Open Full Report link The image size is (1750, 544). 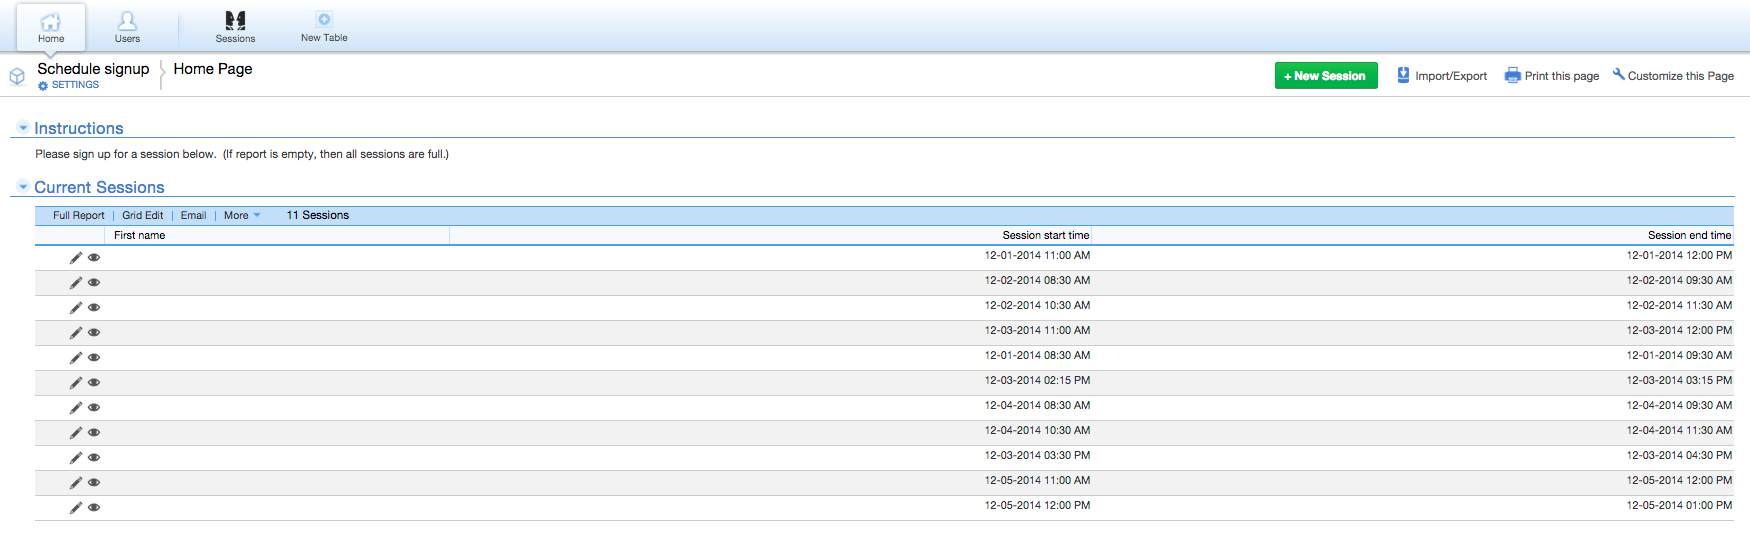78,215
